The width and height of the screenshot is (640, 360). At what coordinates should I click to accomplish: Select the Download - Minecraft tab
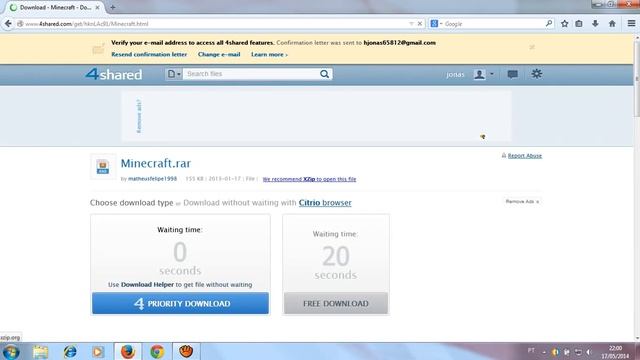pyautogui.click(x=55, y=7)
